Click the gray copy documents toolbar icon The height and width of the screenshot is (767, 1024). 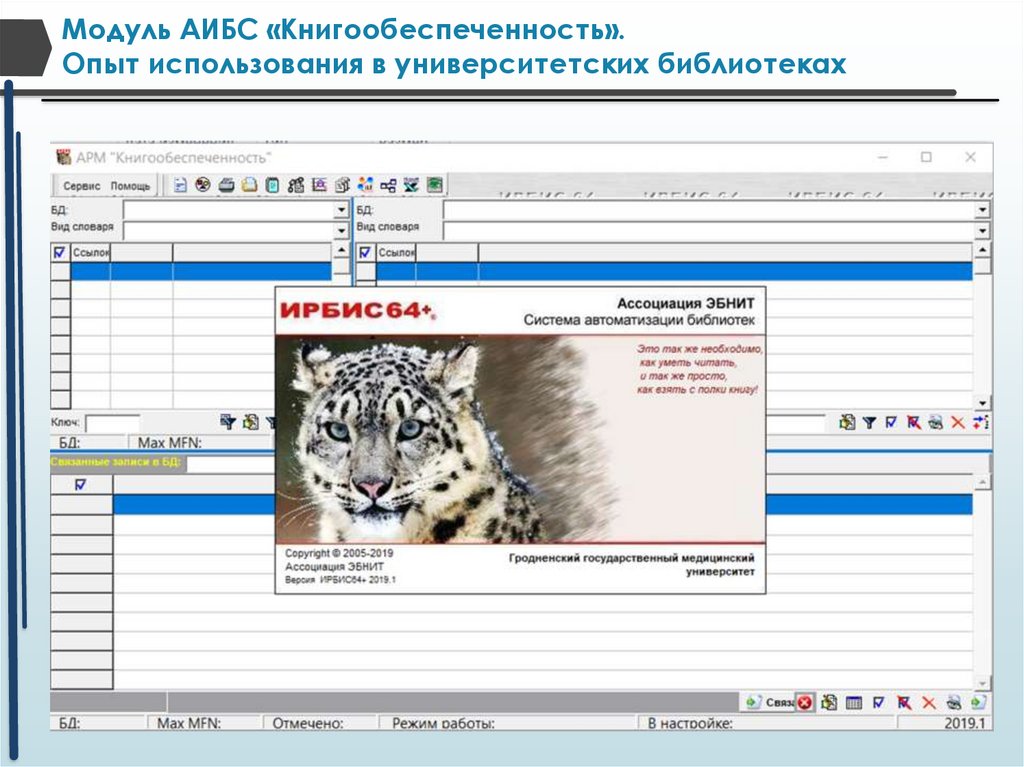pos(342,185)
